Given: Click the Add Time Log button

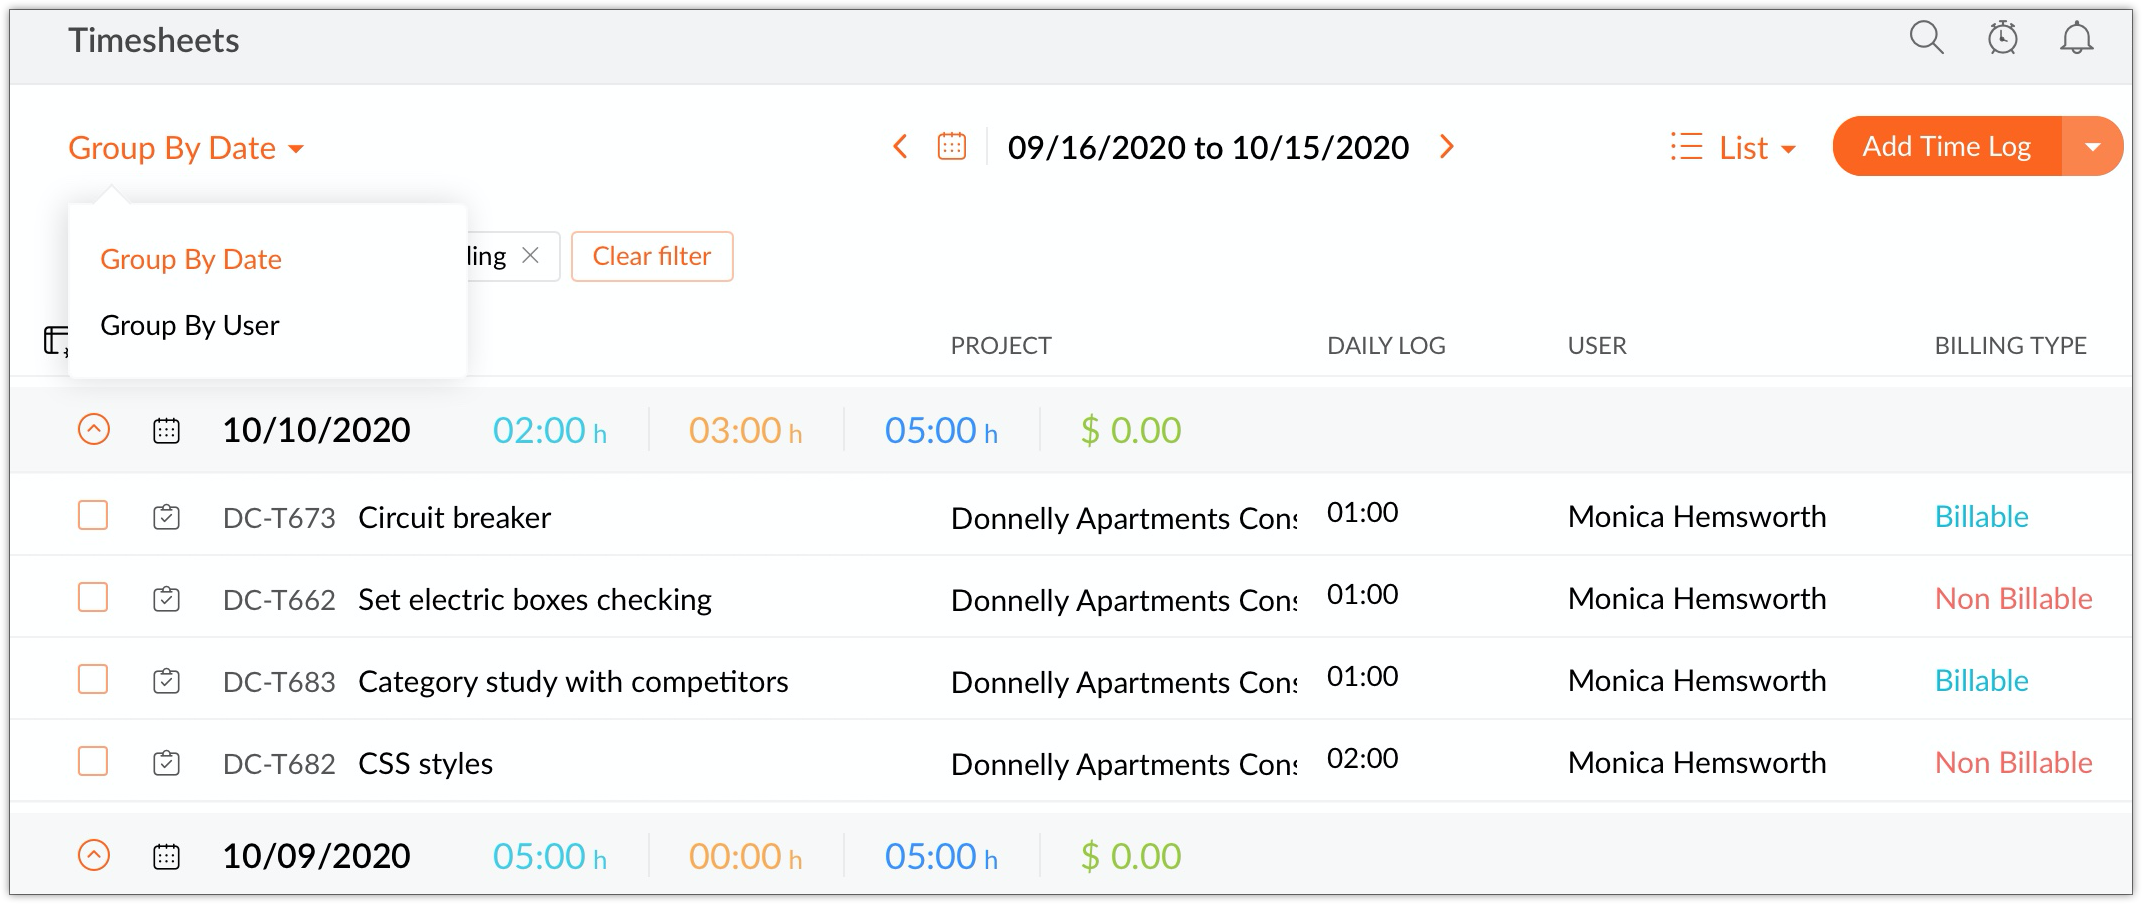Looking at the screenshot, I should (x=1946, y=147).
